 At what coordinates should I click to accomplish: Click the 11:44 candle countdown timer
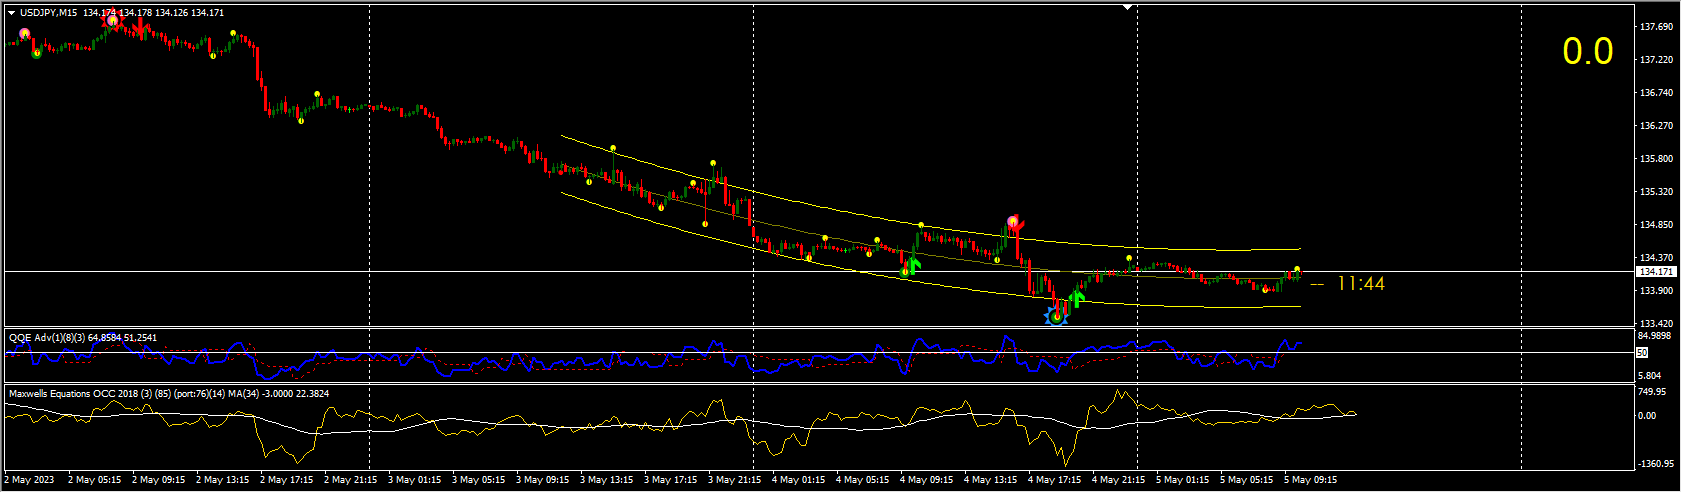tap(1360, 285)
